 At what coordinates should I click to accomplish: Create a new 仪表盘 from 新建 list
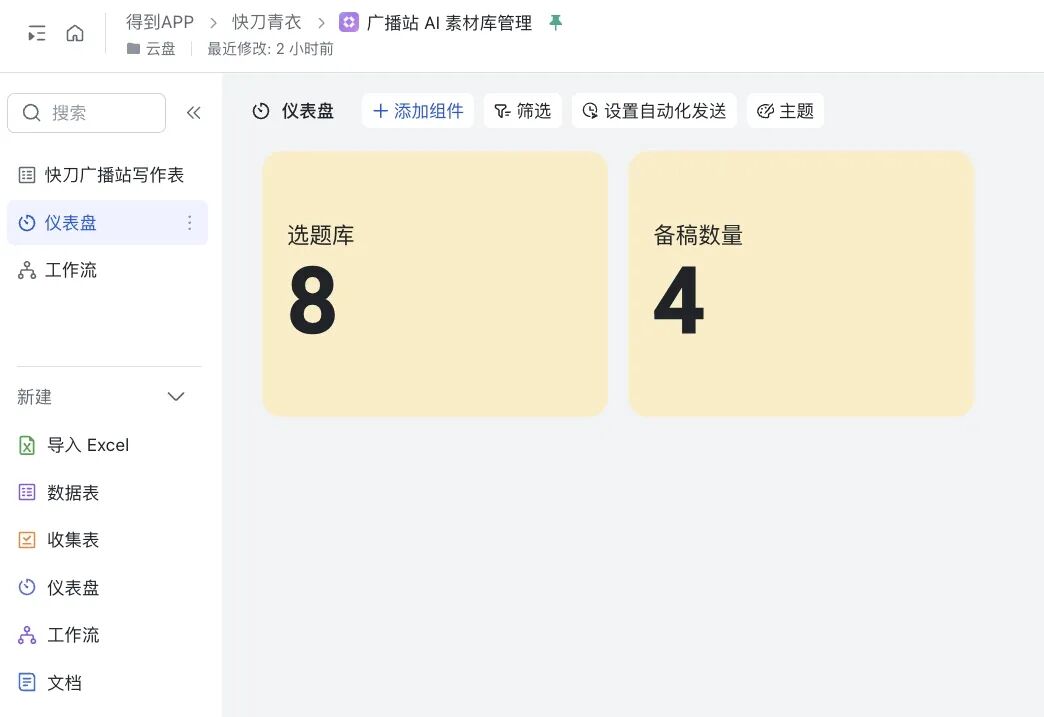coord(59,587)
